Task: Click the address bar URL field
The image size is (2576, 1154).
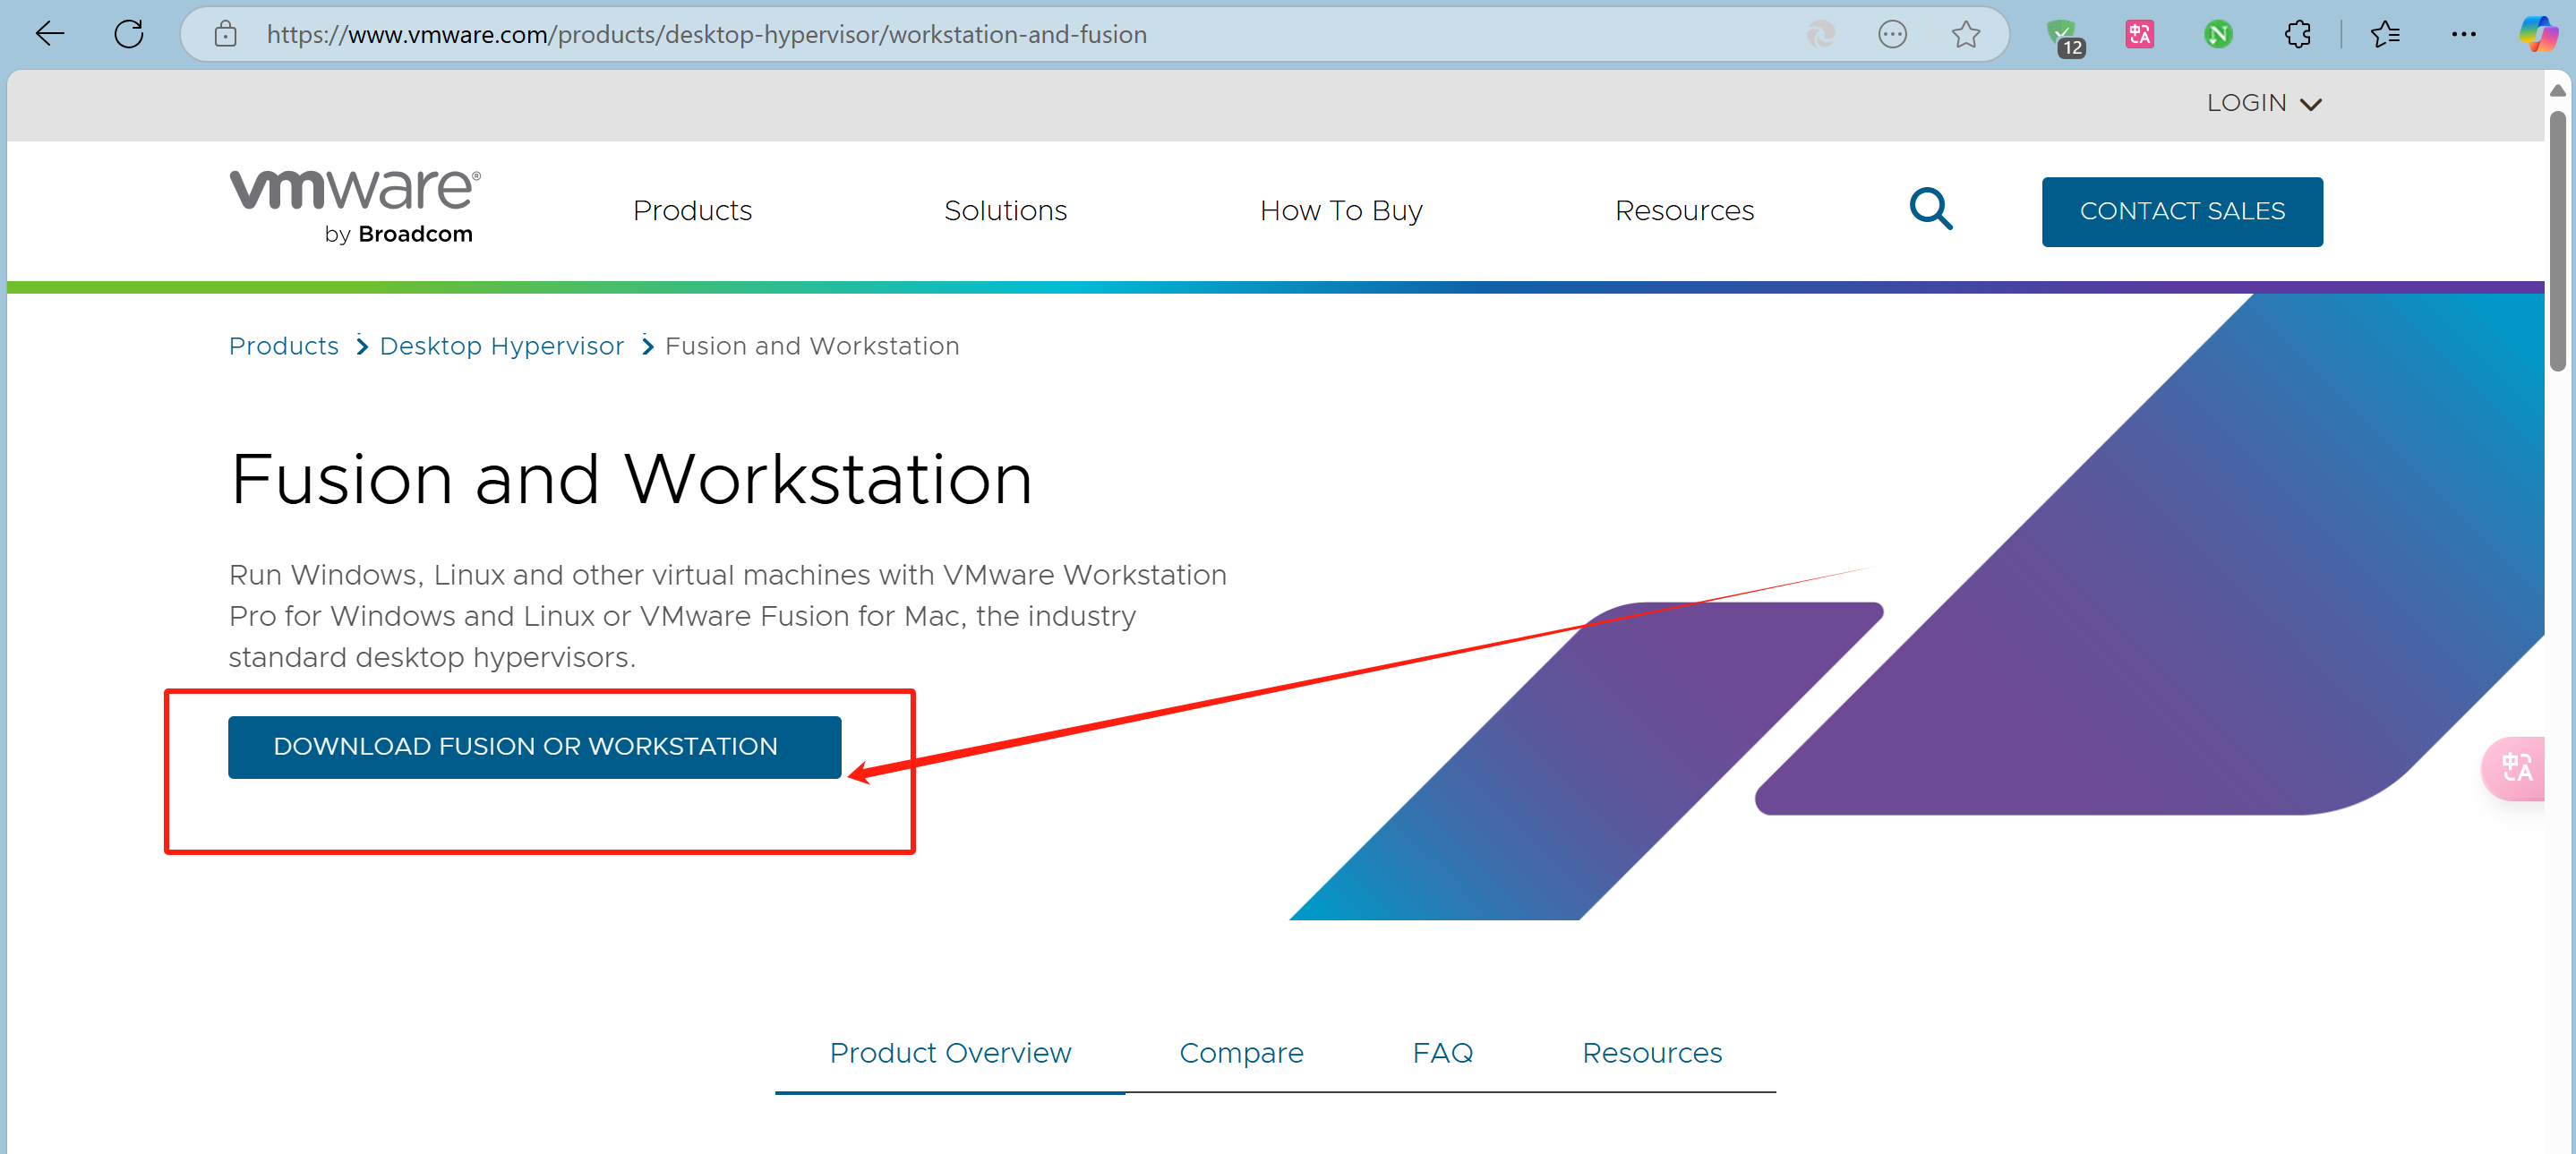Action: click(900, 34)
